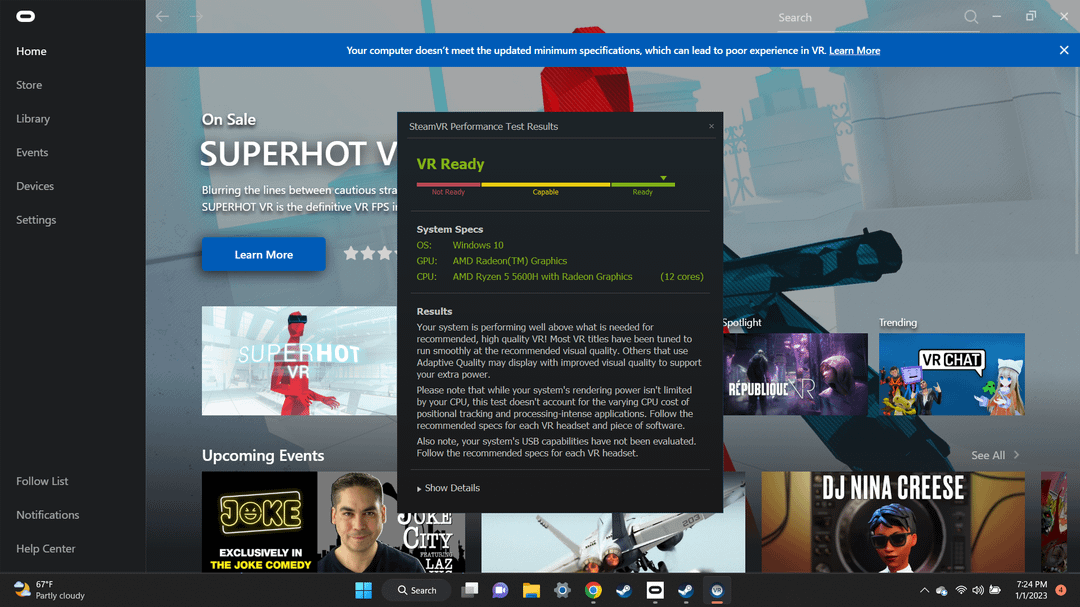Viewport: 1080px width, 607px height.
Task: Open File Explorer from taskbar
Action: (531, 590)
